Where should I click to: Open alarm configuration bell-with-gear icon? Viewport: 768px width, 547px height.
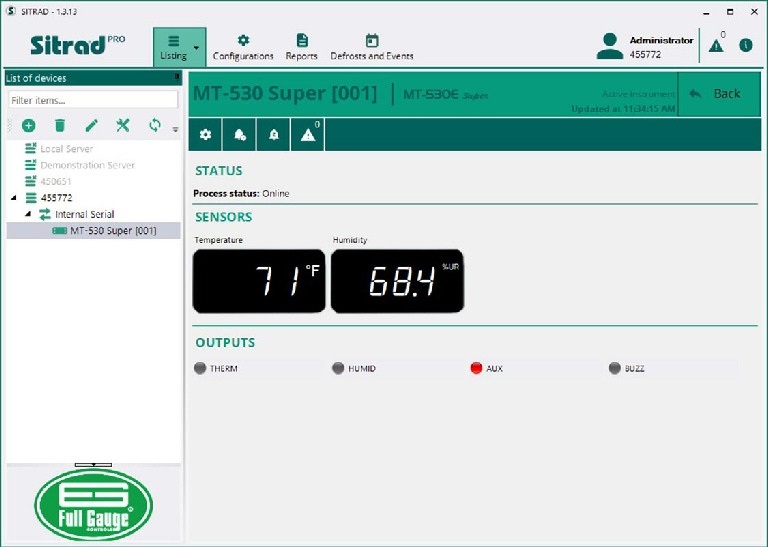[240, 134]
